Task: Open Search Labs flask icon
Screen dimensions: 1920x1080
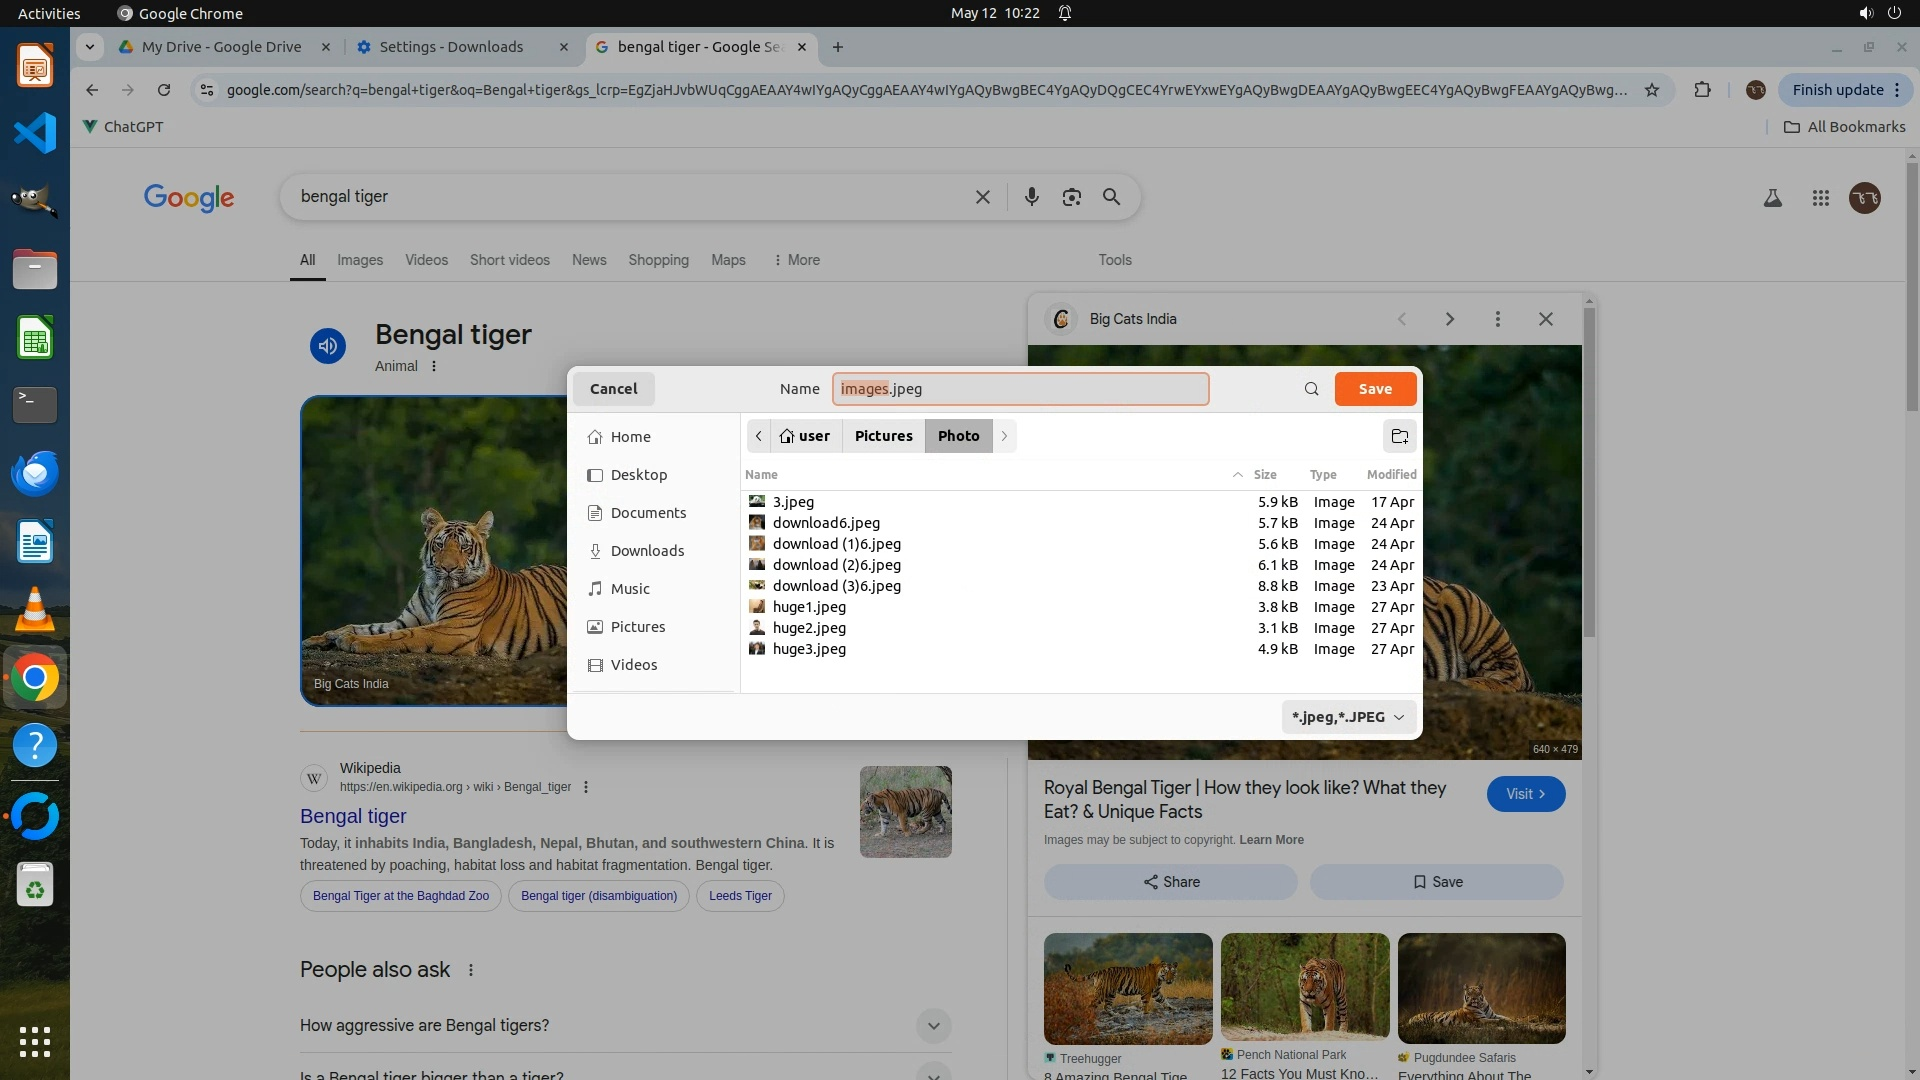Action: pyautogui.click(x=1772, y=198)
